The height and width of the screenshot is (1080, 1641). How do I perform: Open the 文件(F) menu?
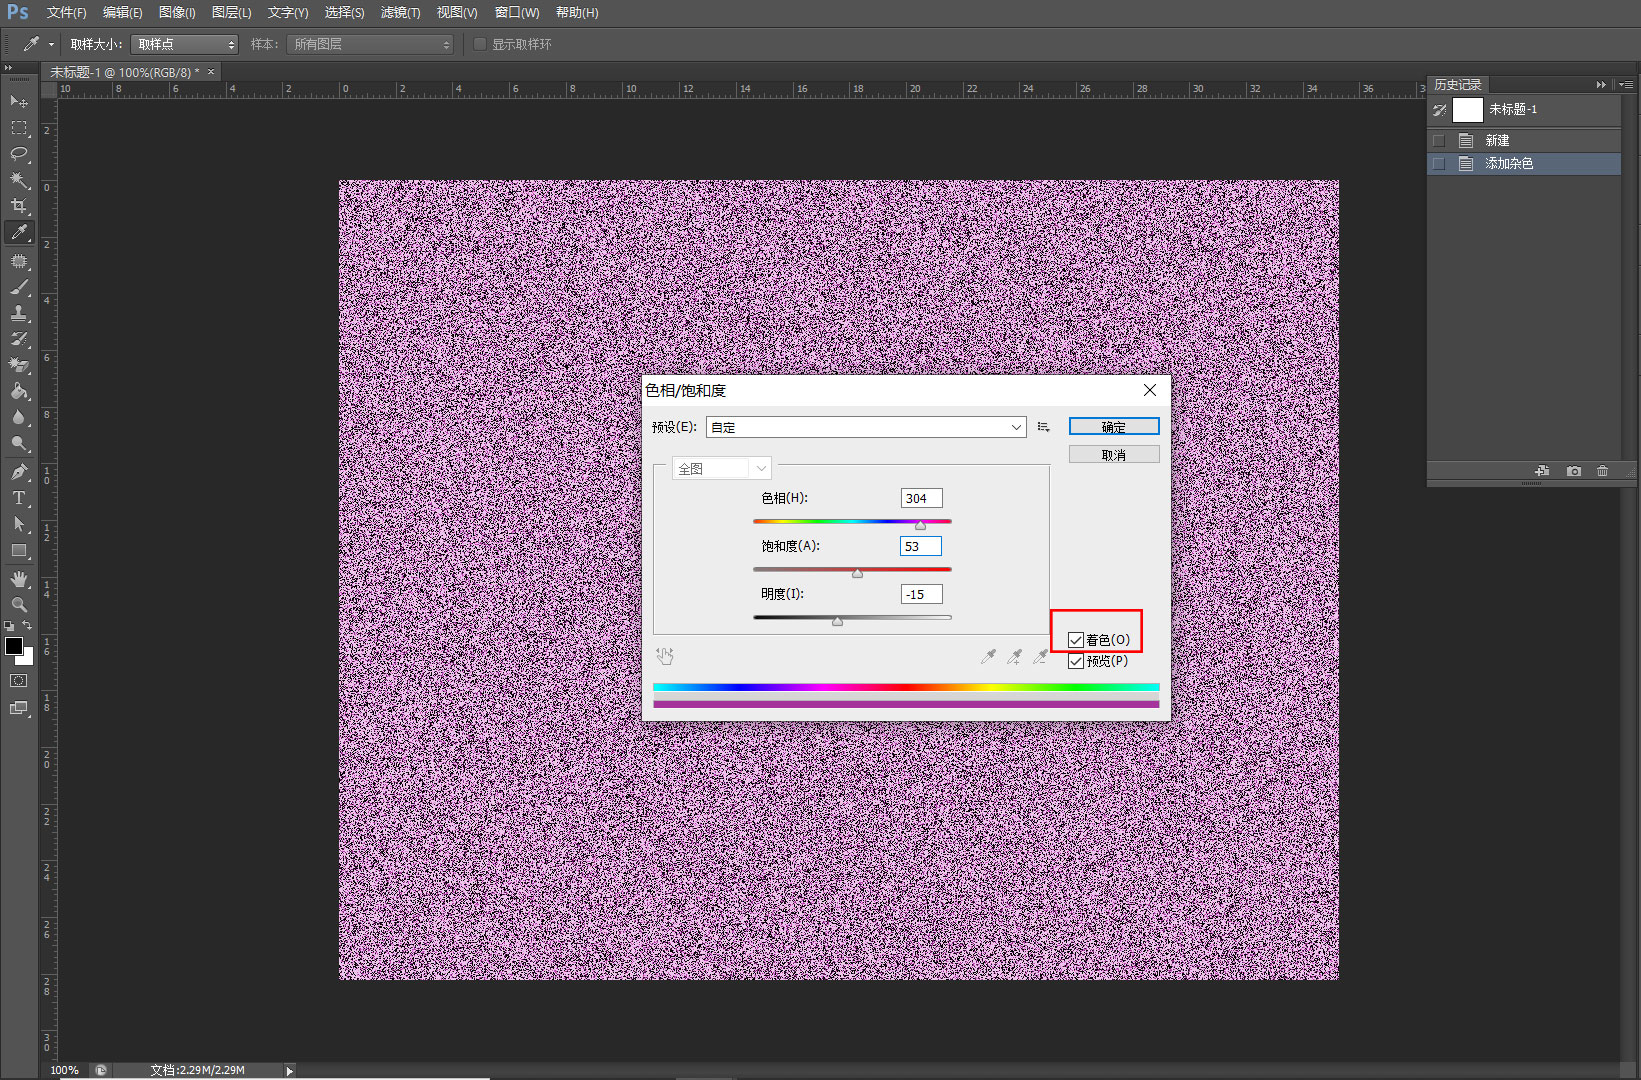tap(66, 13)
